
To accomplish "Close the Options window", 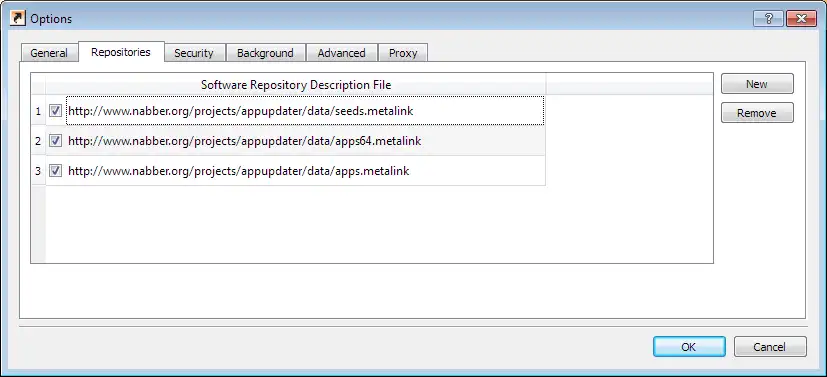I will [801, 19].
